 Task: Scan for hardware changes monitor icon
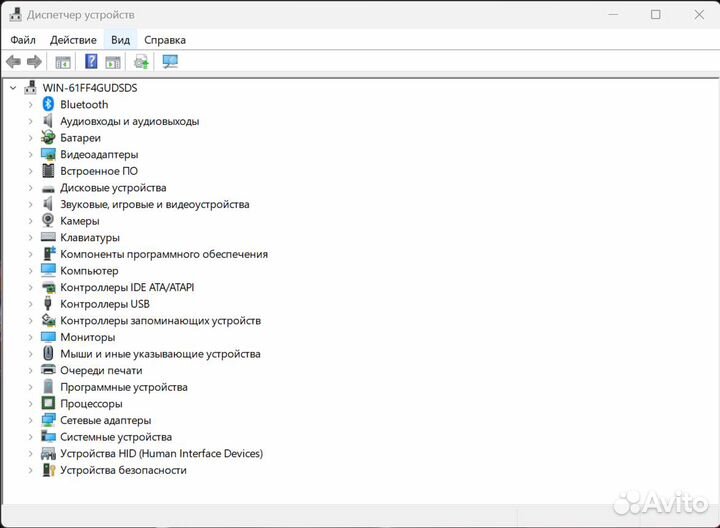click(x=170, y=62)
